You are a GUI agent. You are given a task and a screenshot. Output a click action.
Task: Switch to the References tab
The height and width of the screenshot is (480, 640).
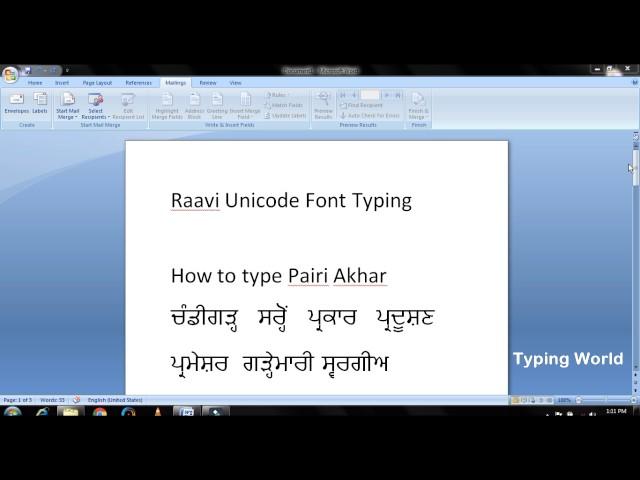coord(138,83)
